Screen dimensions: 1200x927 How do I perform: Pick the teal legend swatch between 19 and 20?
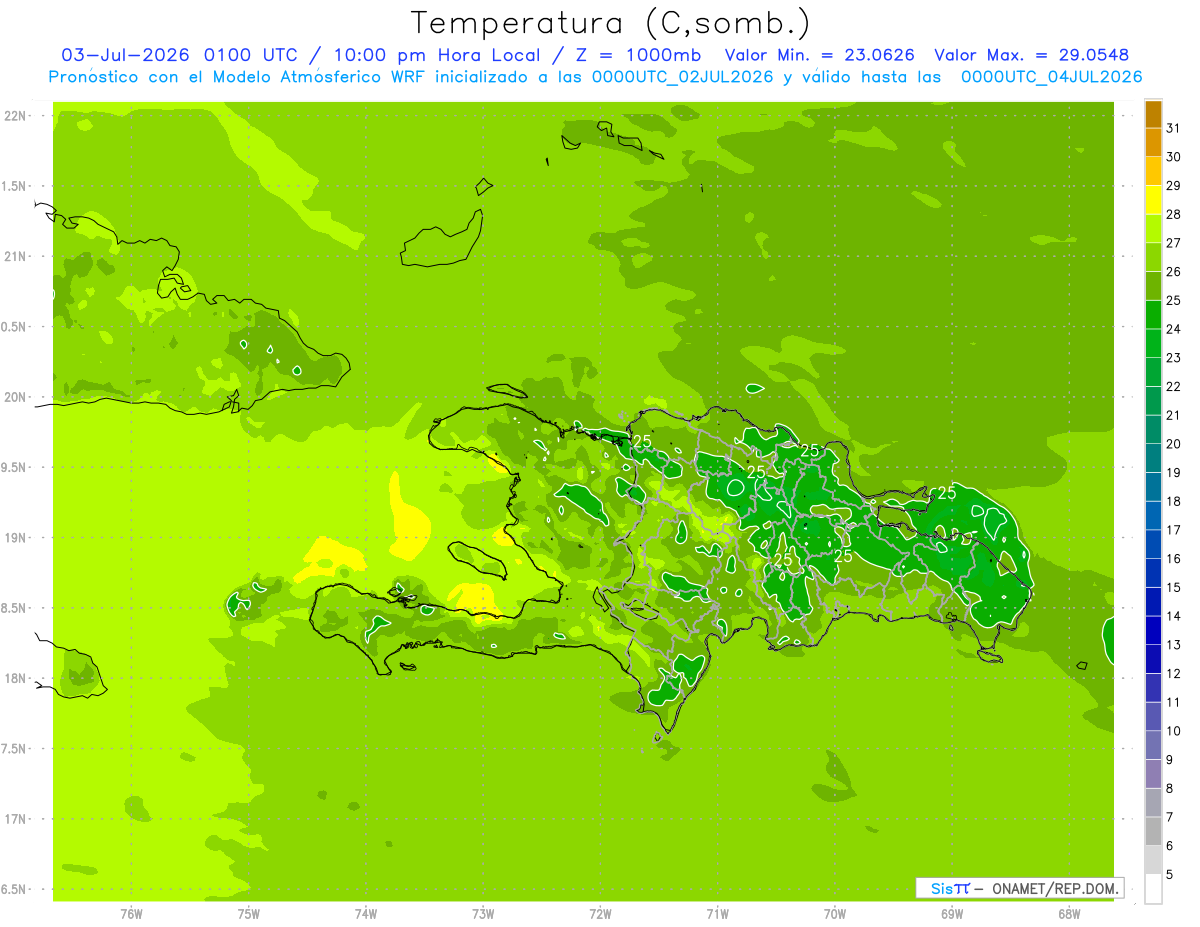click(1153, 458)
